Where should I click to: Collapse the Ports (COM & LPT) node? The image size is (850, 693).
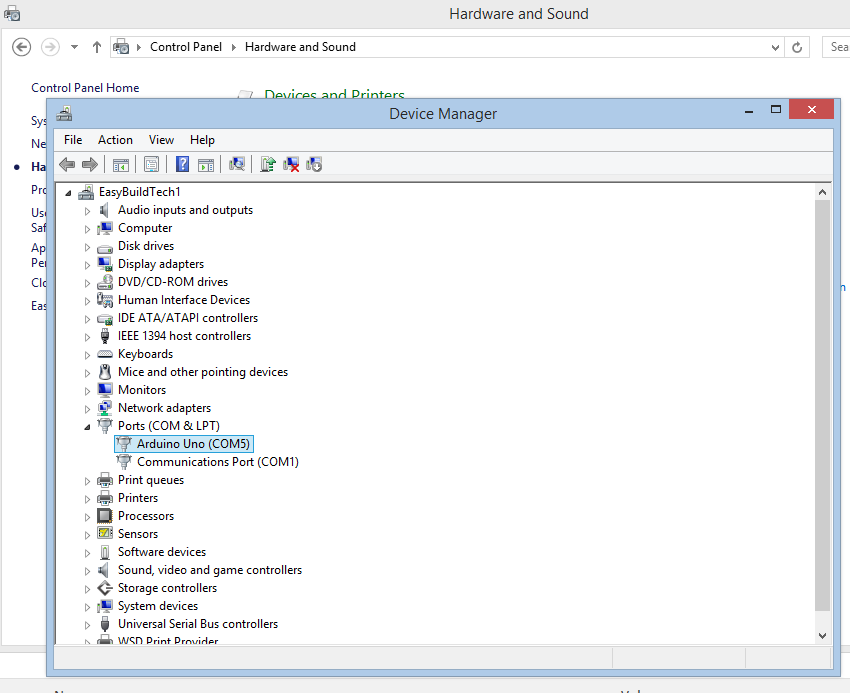88,426
